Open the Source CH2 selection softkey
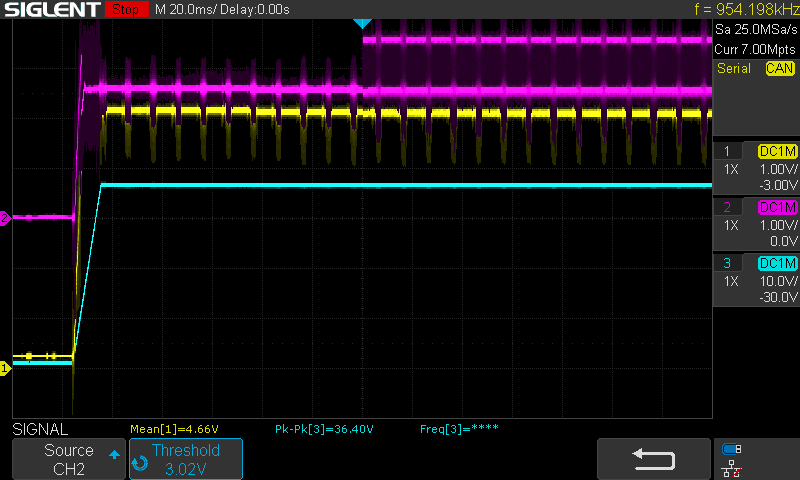The height and width of the screenshot is (480, 800). click(x=68, y=458)
